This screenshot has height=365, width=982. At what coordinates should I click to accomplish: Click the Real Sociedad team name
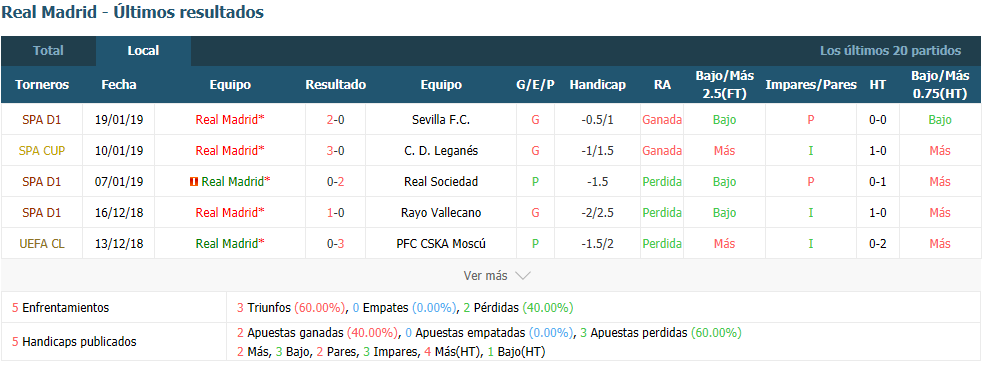pos(441,182)
